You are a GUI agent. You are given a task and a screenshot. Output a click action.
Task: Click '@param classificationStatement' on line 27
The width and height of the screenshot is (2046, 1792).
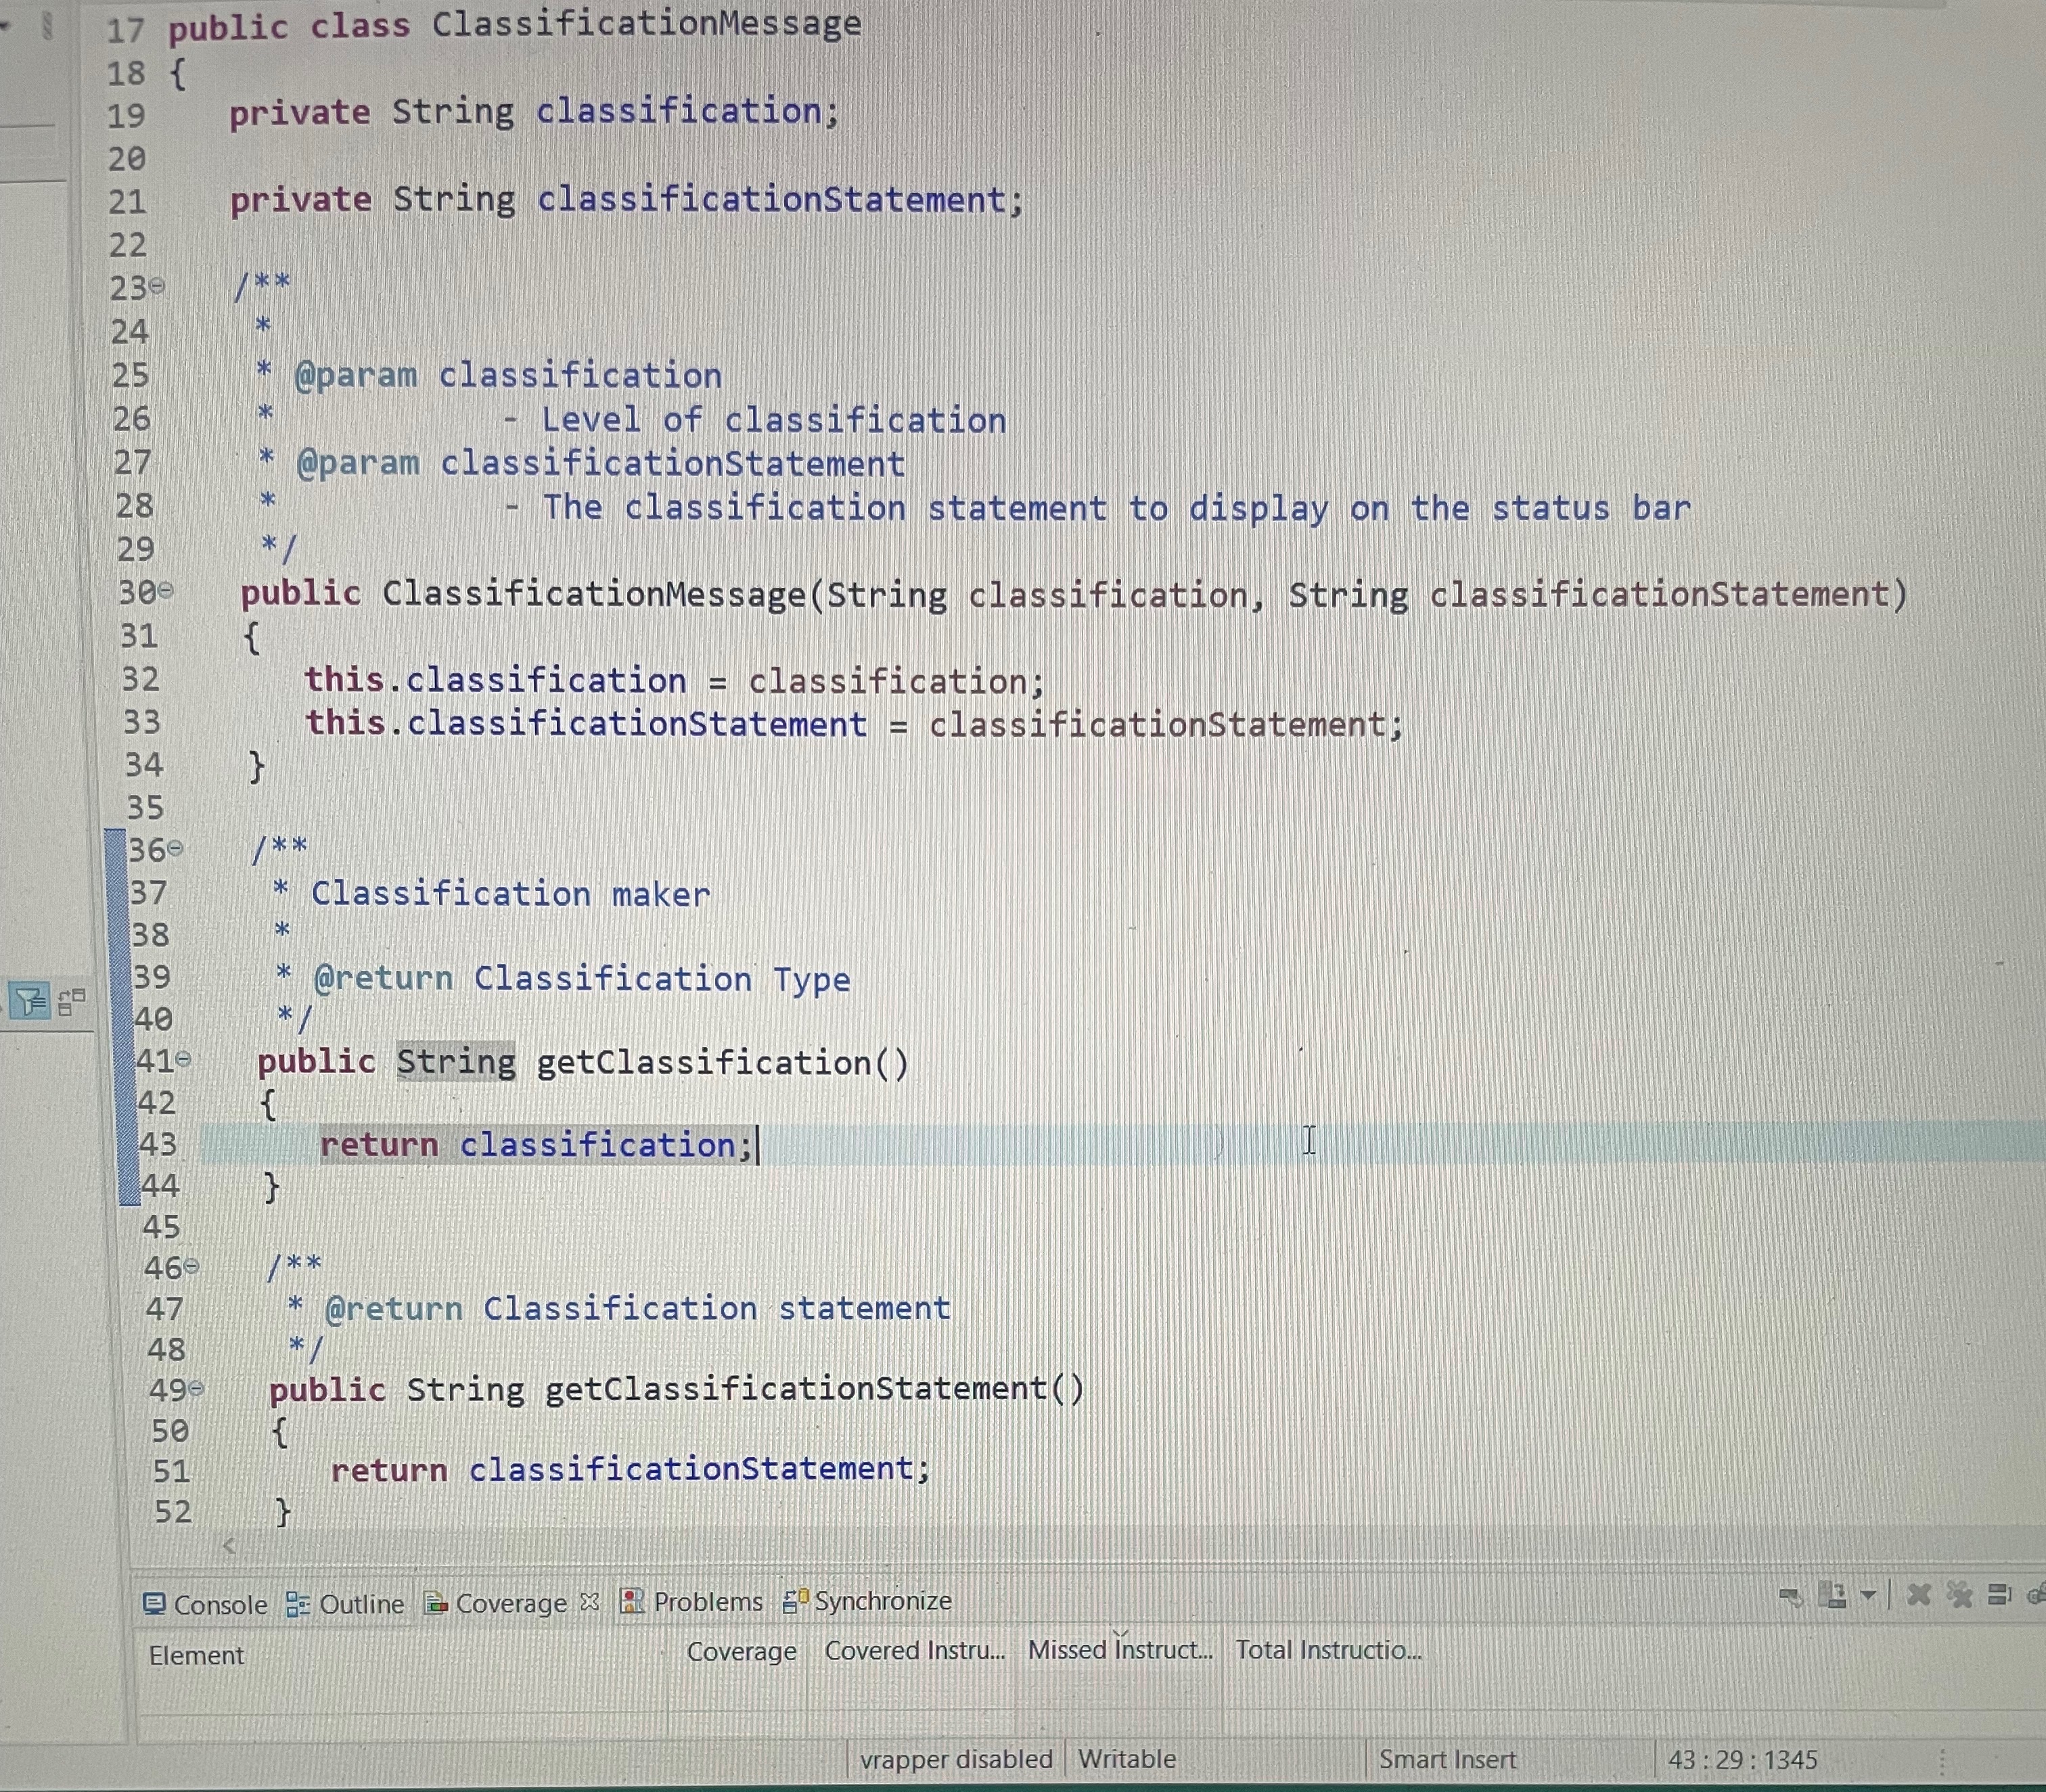(x=600, y=463)
